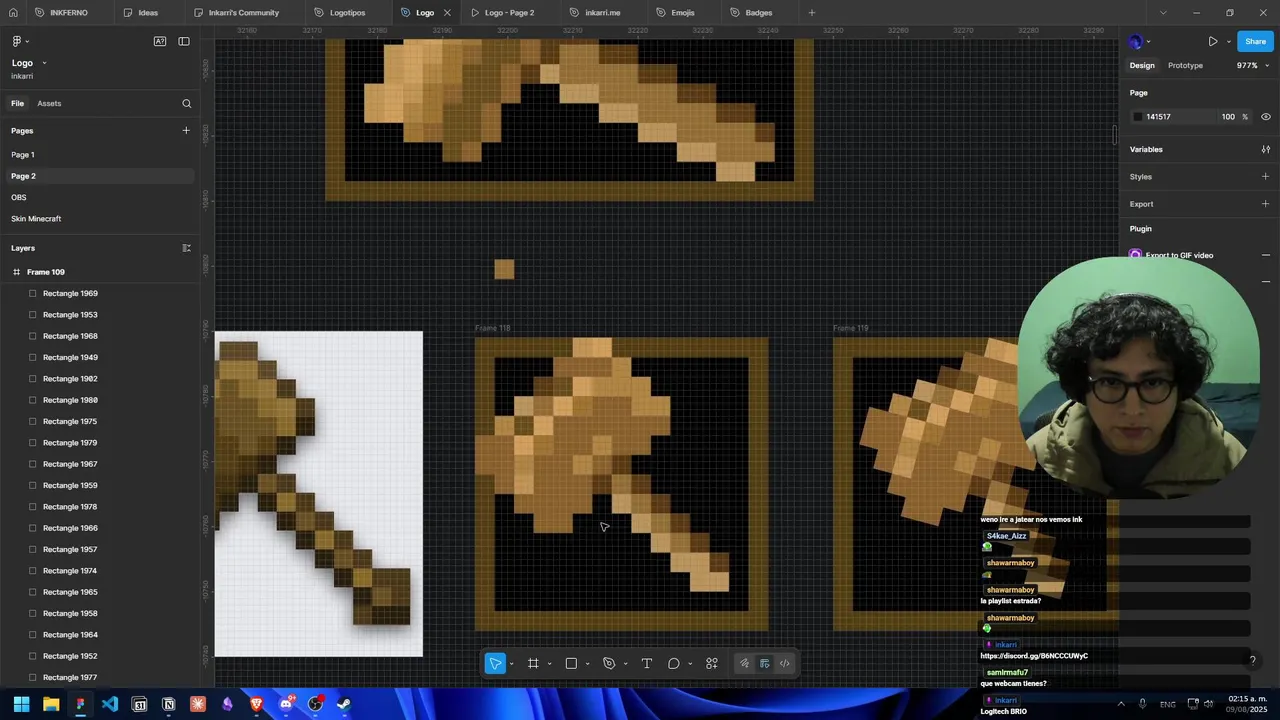Open a new tab

[x=812, y=13]
